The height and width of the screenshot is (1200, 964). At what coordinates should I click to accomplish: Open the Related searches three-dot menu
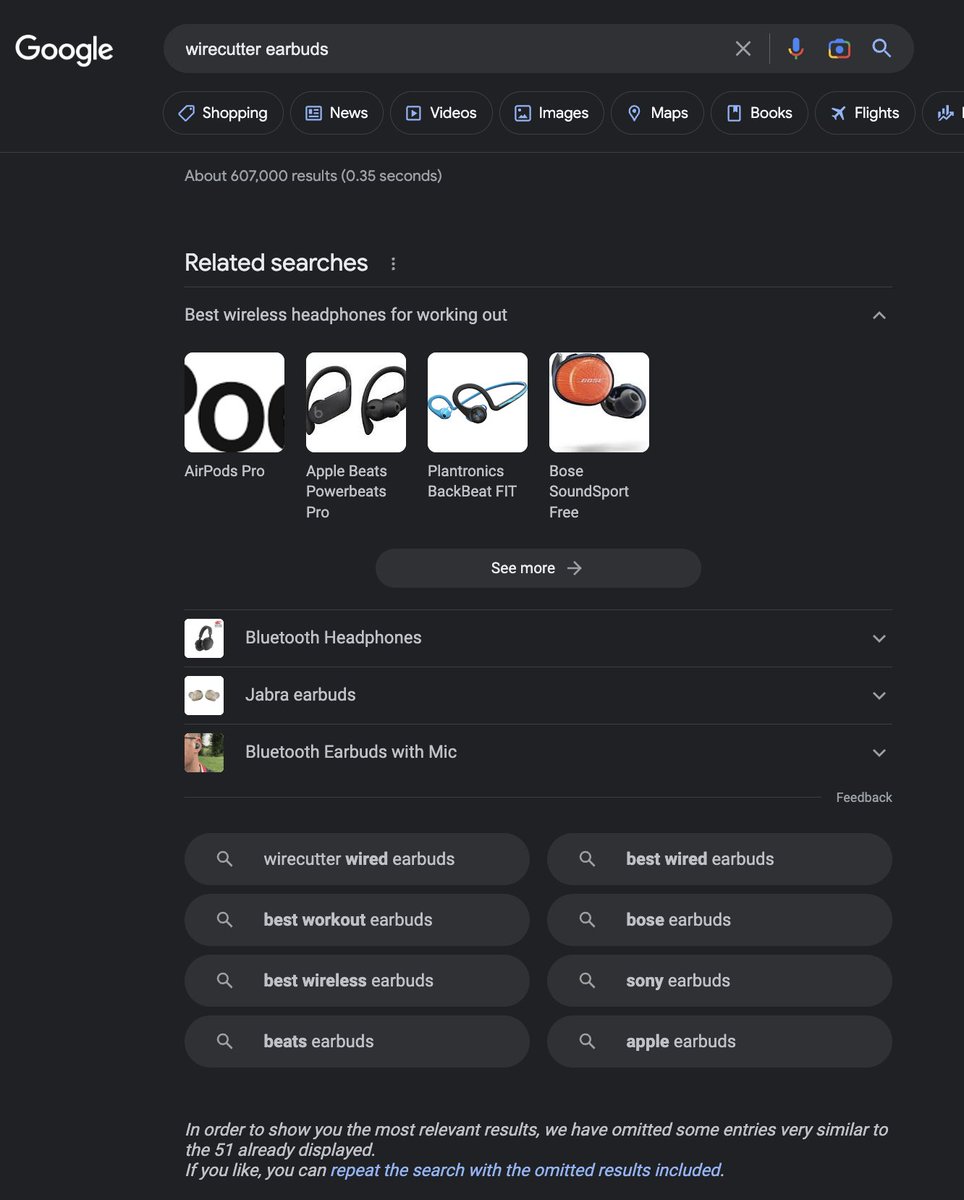(x=393, y=263)
